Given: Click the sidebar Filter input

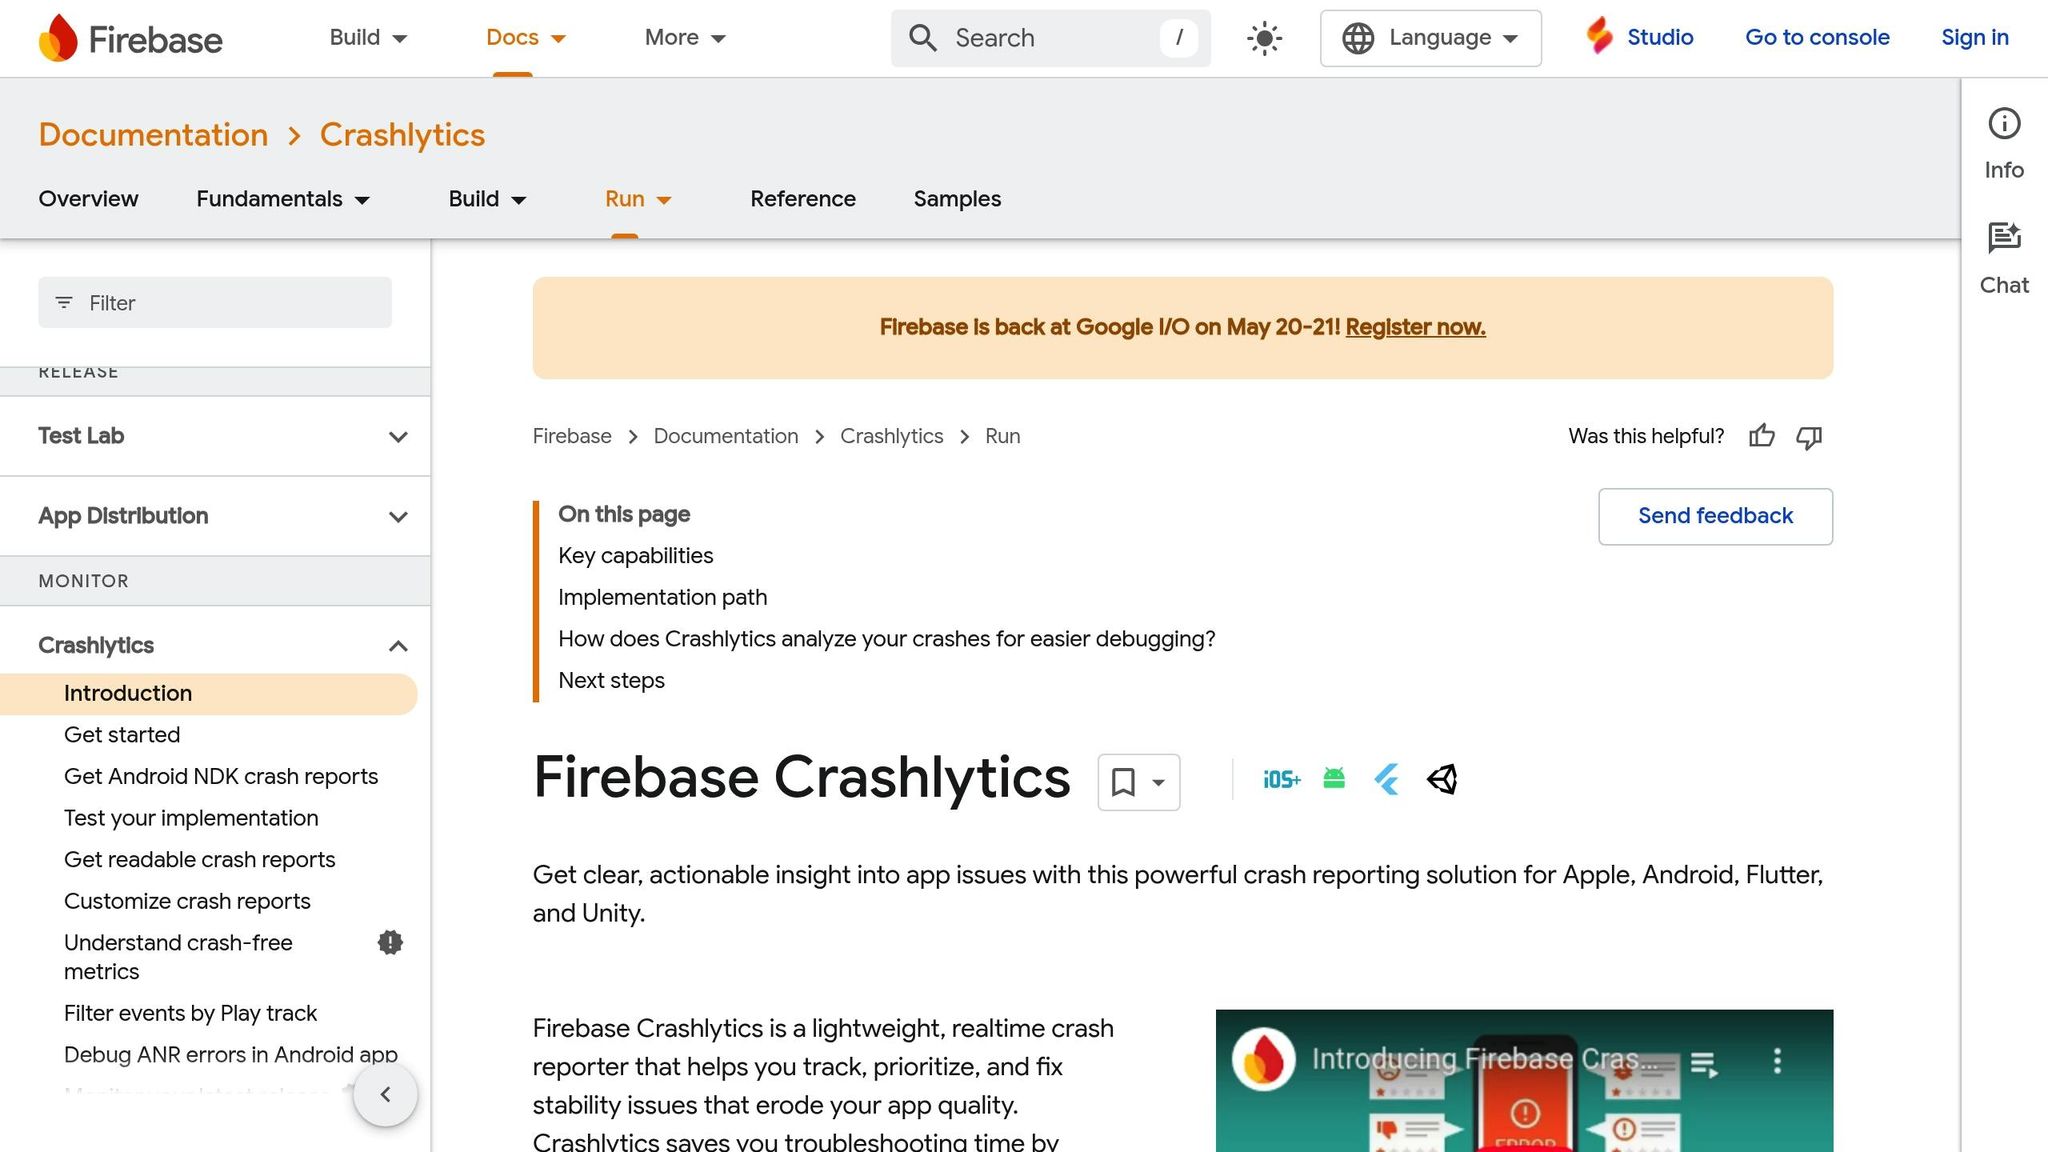Looking at the screenshot, I should tap(215, 302).
